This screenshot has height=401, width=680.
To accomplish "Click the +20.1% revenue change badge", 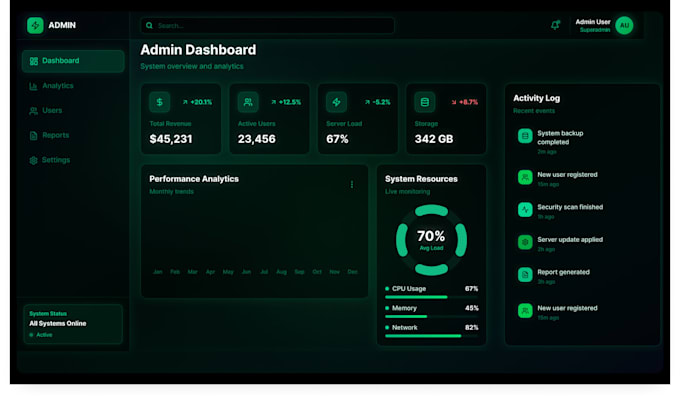I will 197,102.
